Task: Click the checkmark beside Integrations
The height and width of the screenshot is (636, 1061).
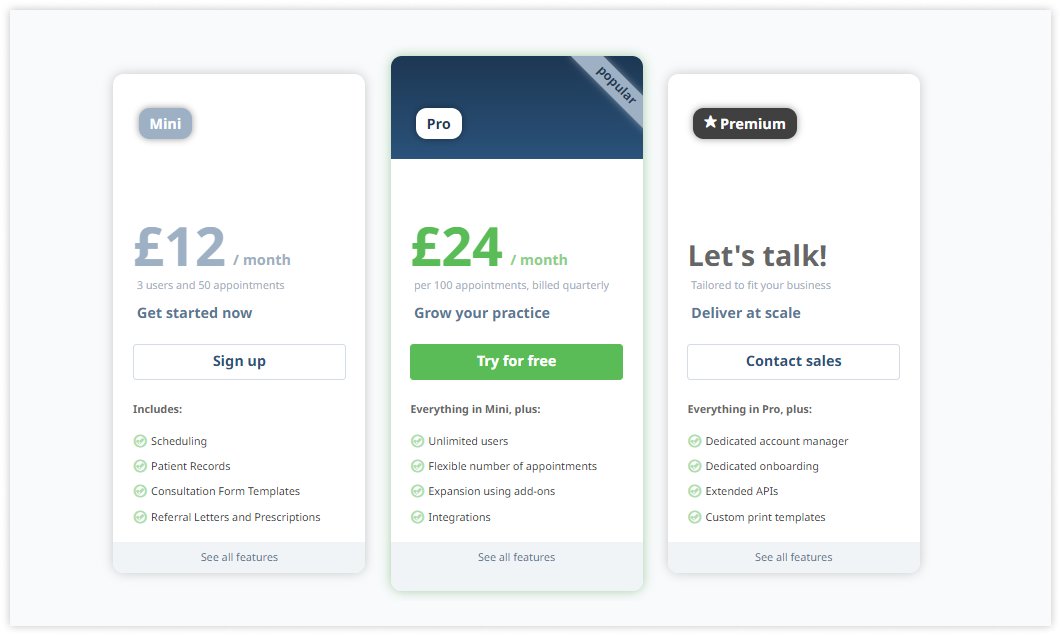Action: click(417, 517)
